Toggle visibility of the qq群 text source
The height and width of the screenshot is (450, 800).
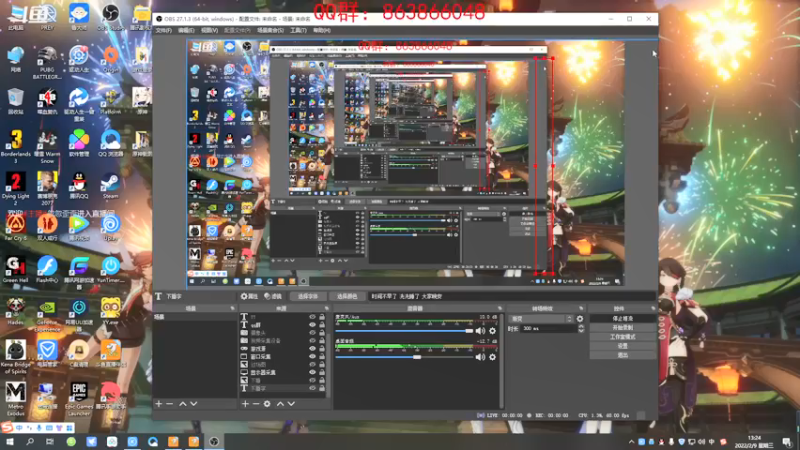click(x=313, y=324)
